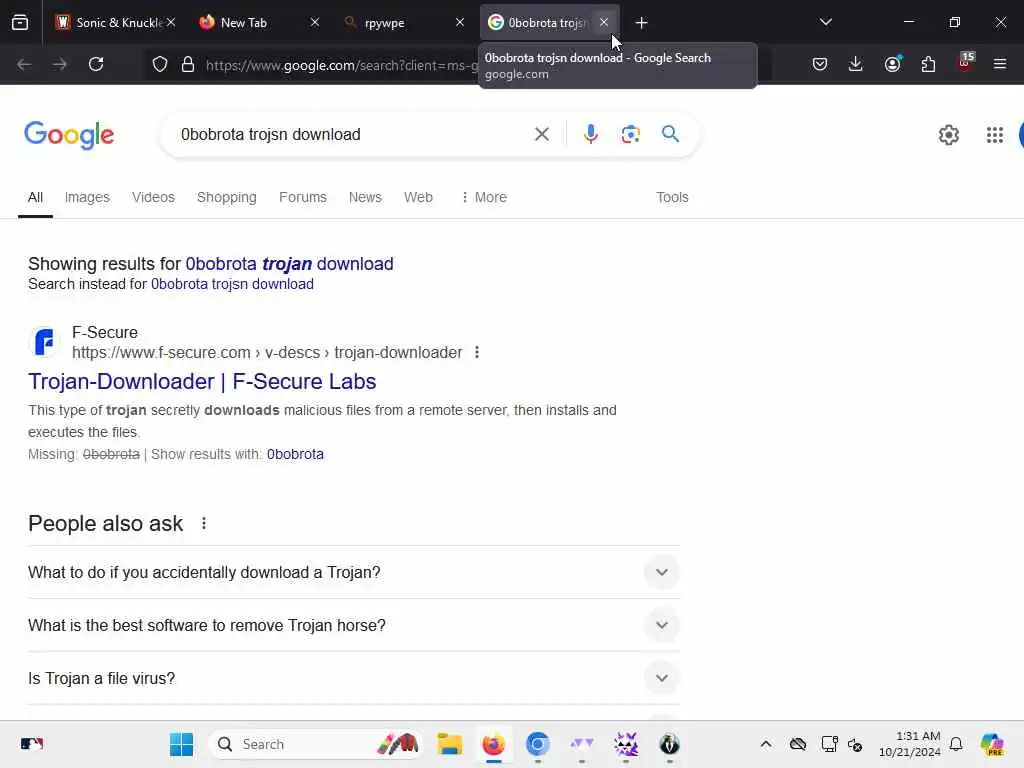Expand 'best software to remove Trojan horse'
This screenshot has height=768, width=1024.
tap(354, 626)
